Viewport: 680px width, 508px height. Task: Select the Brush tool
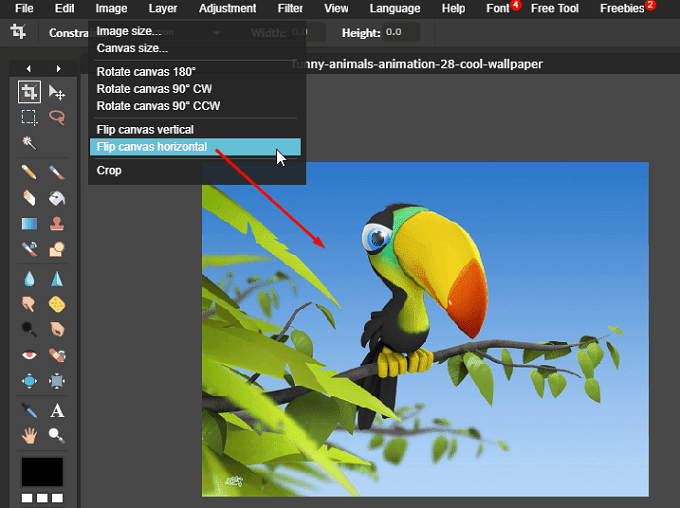click(57, 172)
